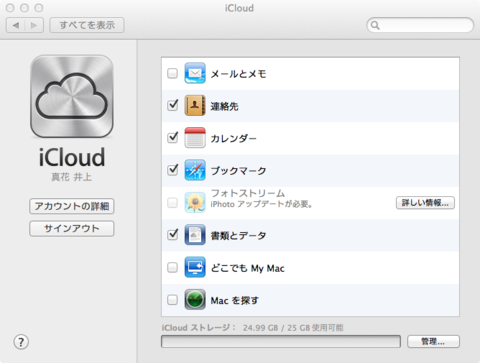Toggle the フォトストリーム checkbox
Image resolution: width=480 pixels, height=363 pixels.
point(172,202)
